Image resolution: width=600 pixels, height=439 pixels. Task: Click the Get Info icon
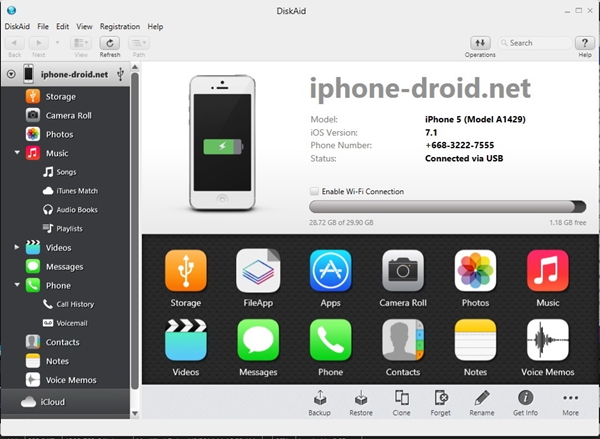(x=525, y=398)
